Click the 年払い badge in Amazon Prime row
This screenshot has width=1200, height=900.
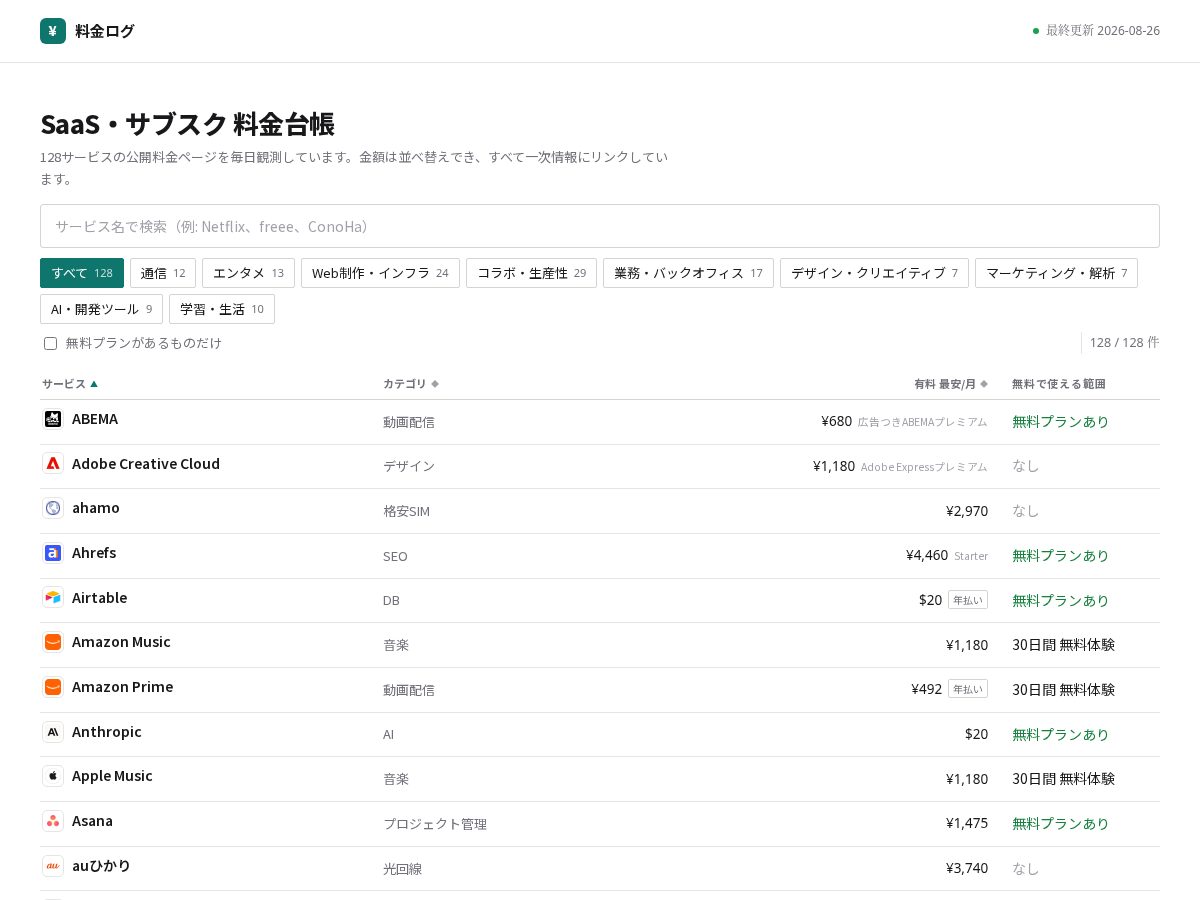(968, 689)
